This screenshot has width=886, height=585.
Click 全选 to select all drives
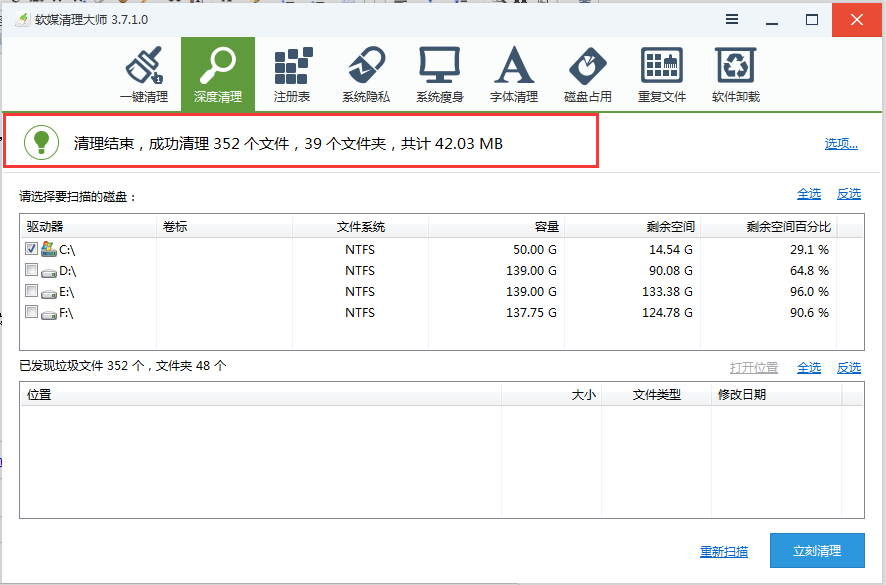click(x=808, y=193)
